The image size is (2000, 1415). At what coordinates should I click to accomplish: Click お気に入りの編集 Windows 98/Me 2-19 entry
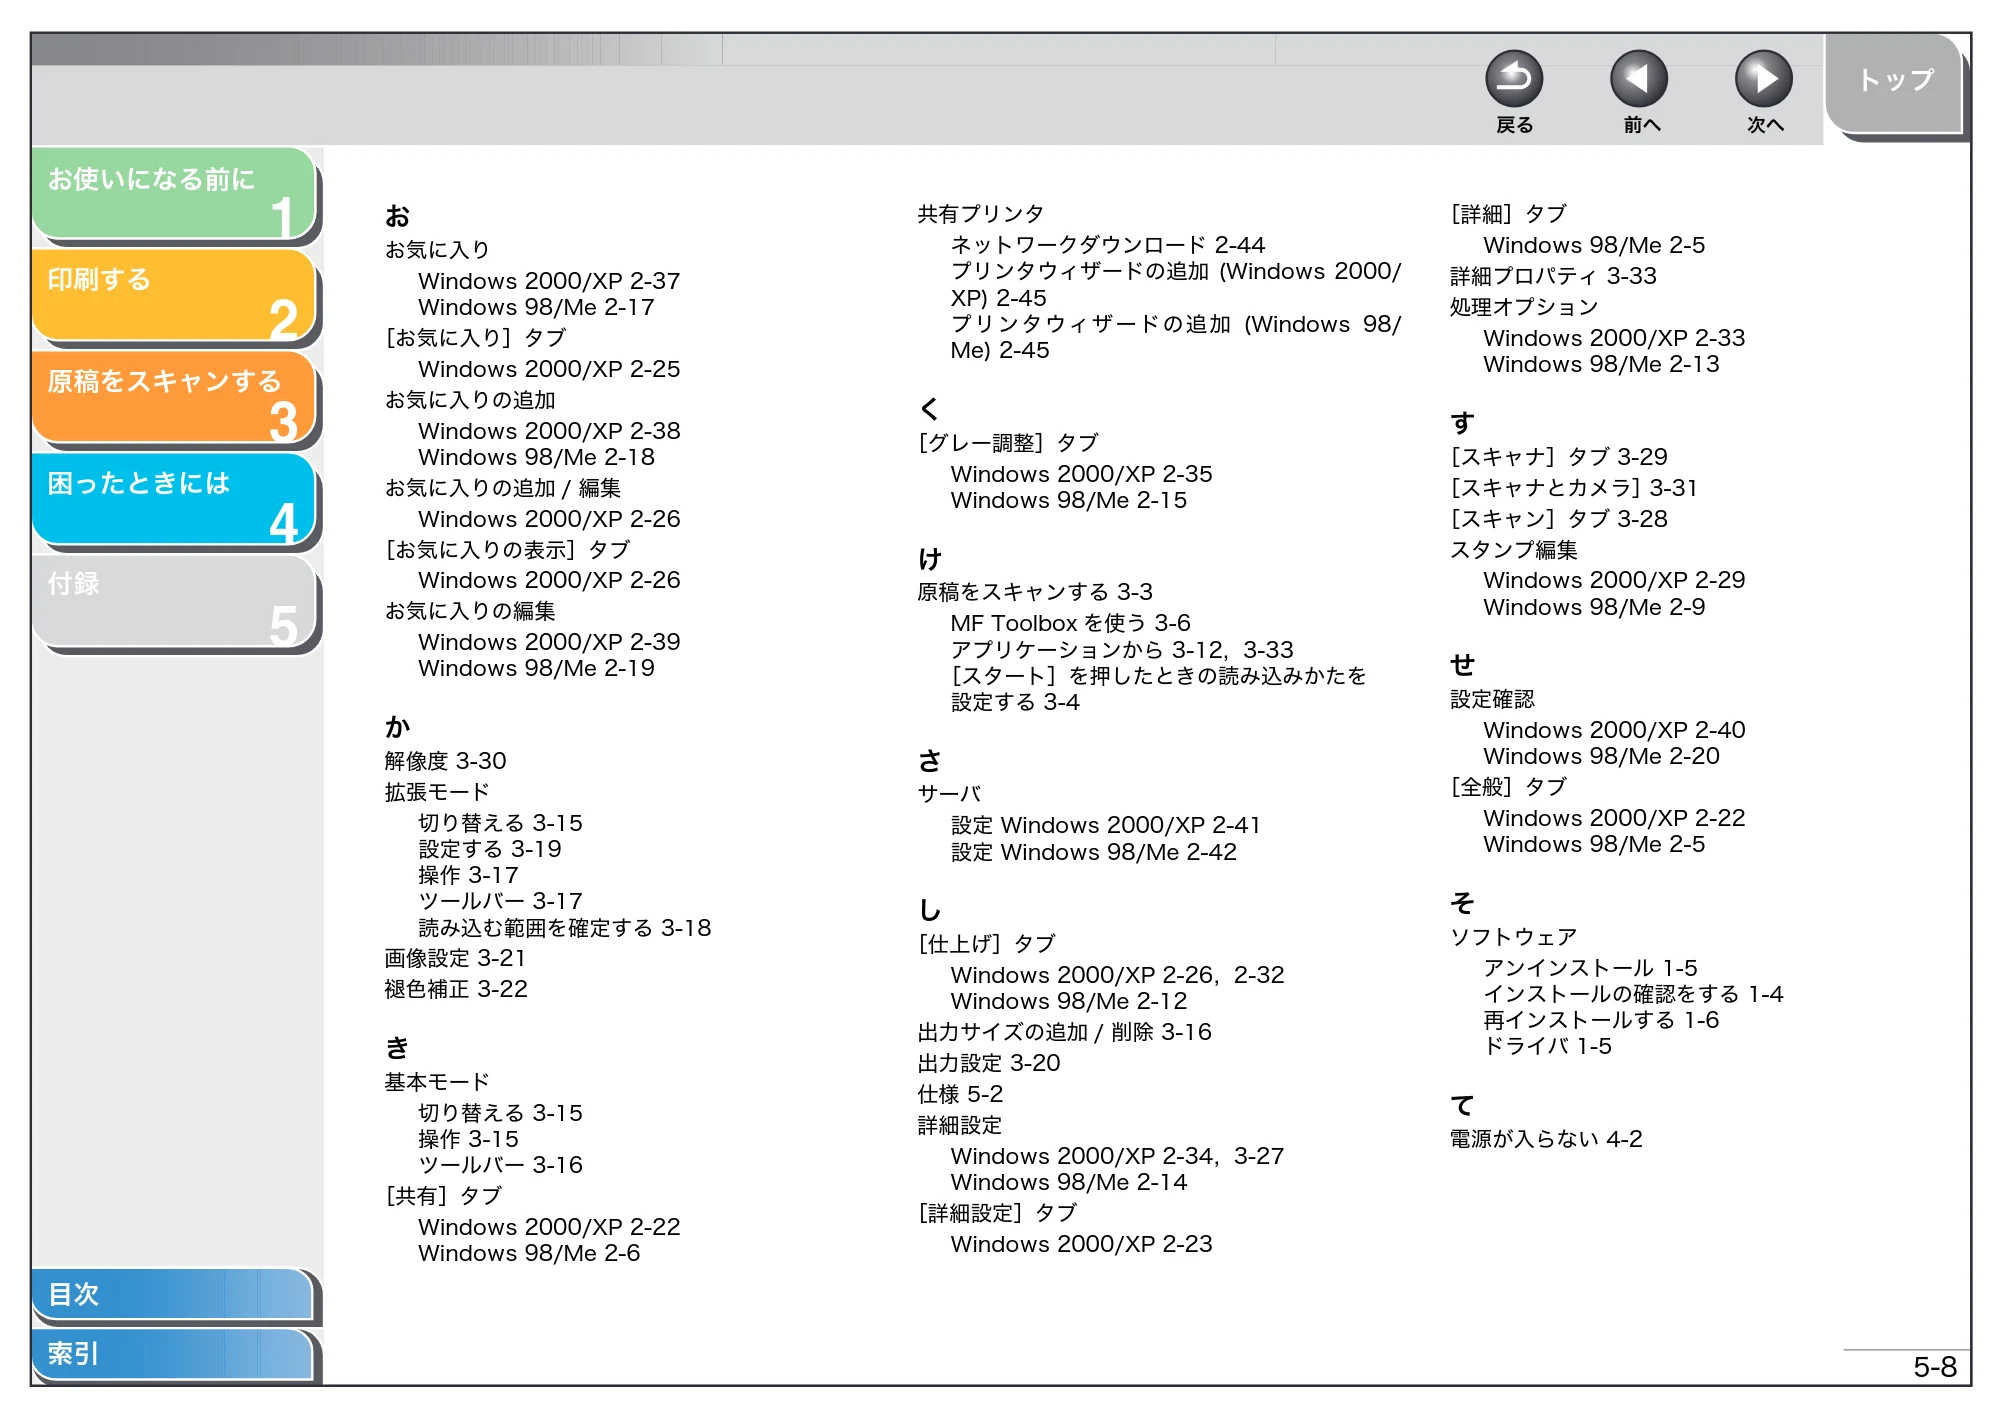pyautogui.click(x=536, y=668)
